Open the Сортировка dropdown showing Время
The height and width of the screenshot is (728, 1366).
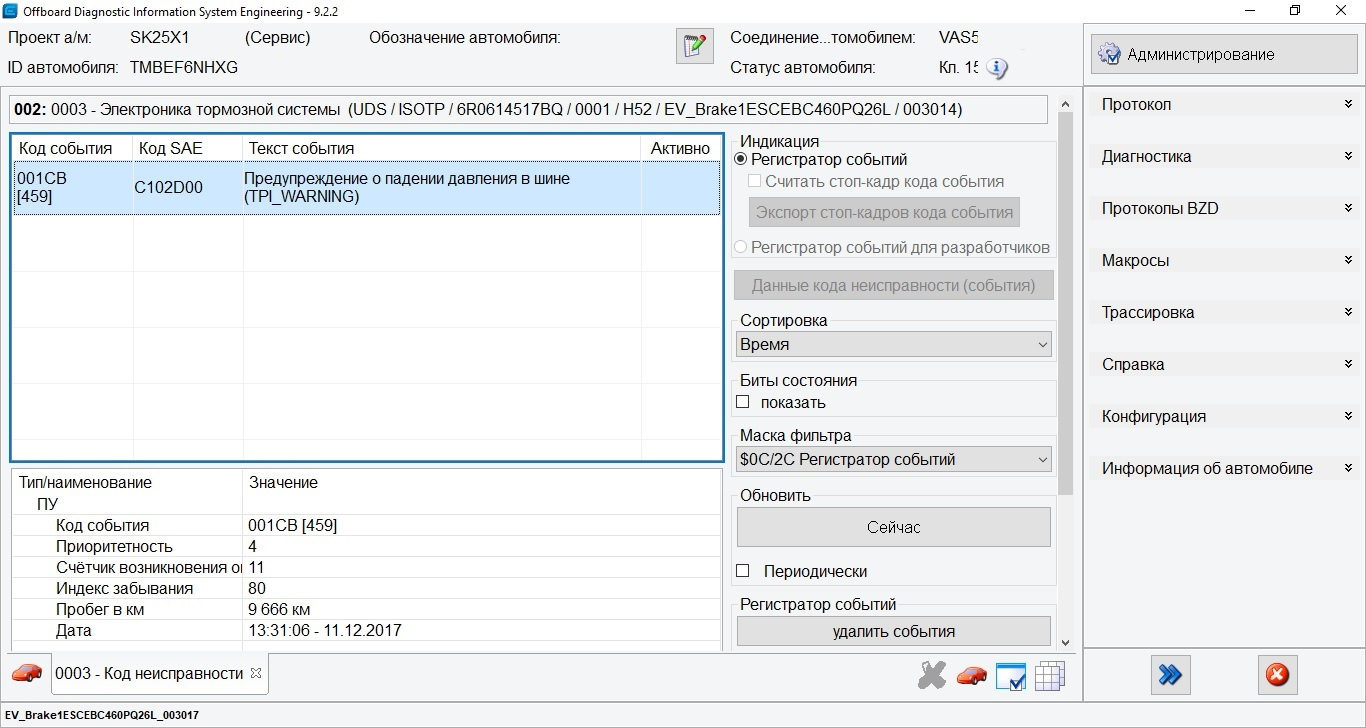pos(894,344)
